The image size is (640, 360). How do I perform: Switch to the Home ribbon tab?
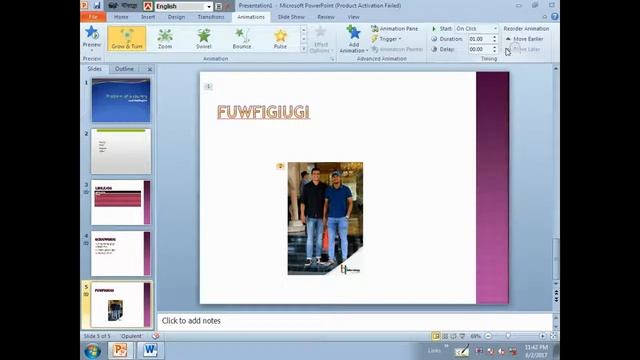[x=121, y=17]
